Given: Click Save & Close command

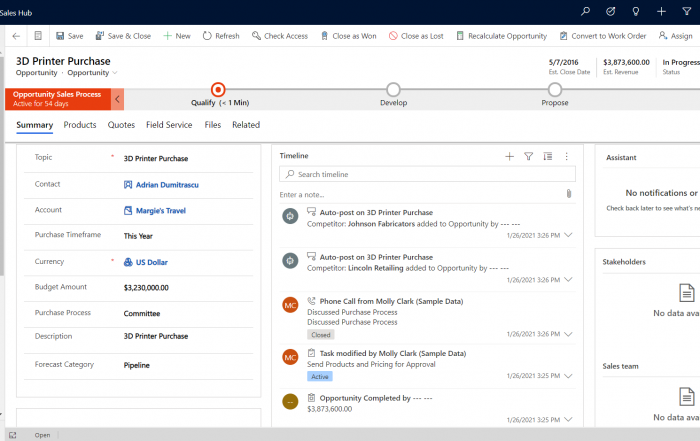Looking at the screenshot, I should coord(123,36).
